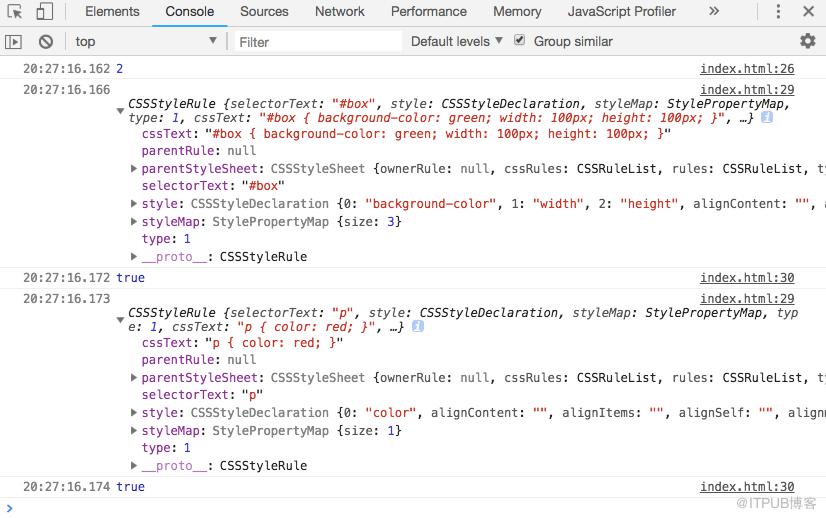Image resolution: width=826 pixels, height=518 pixels.
Task: Open console settings gear icon
Action: [808, 41]
